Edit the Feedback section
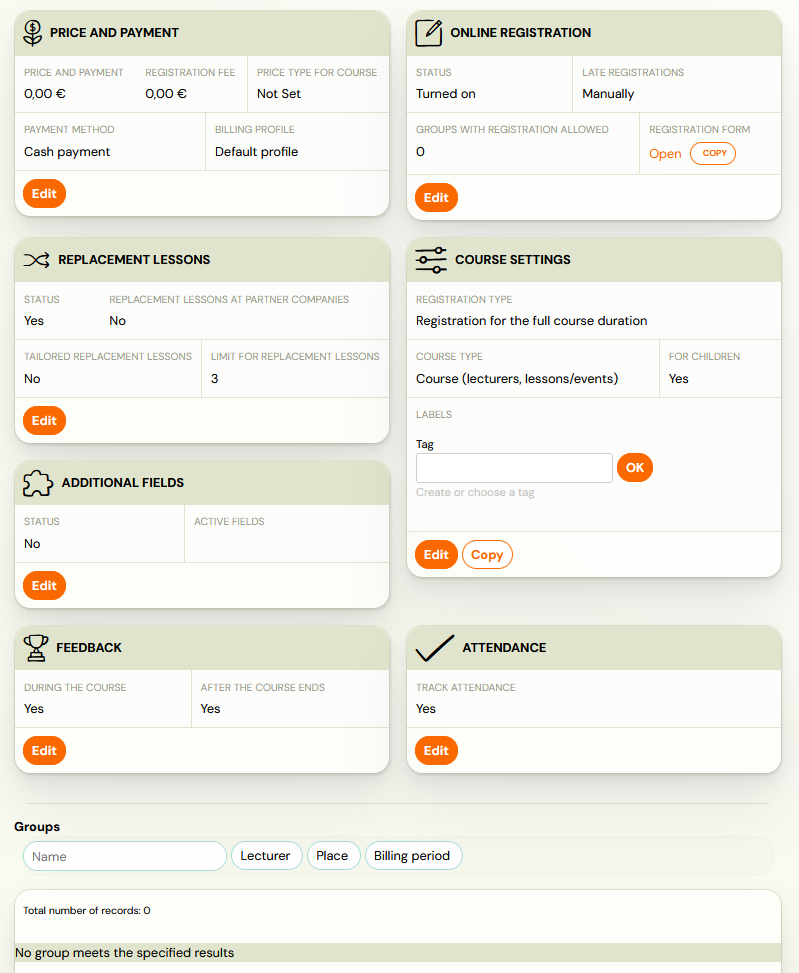Screen dimensions: 799x973 point(45,751)
